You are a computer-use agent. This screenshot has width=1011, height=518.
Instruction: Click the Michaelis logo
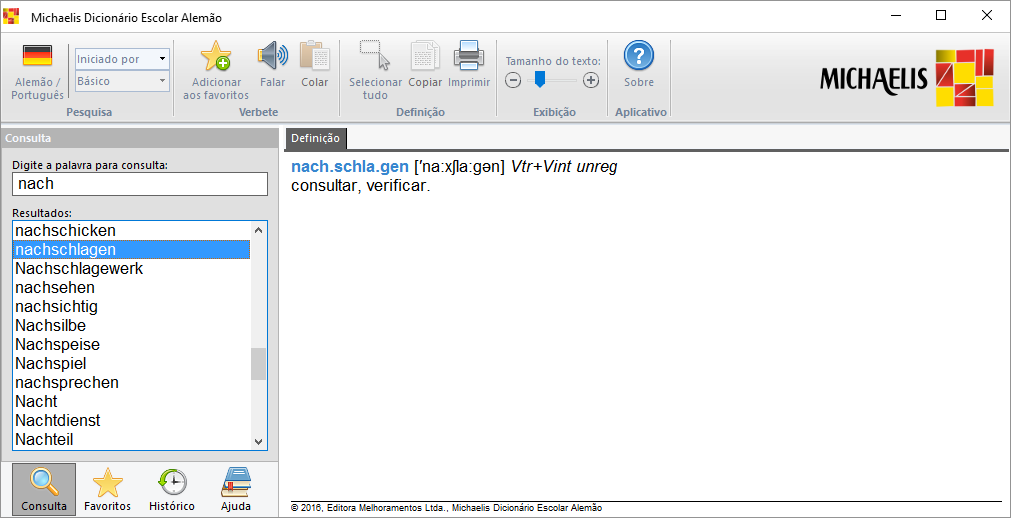pos(907,77)
